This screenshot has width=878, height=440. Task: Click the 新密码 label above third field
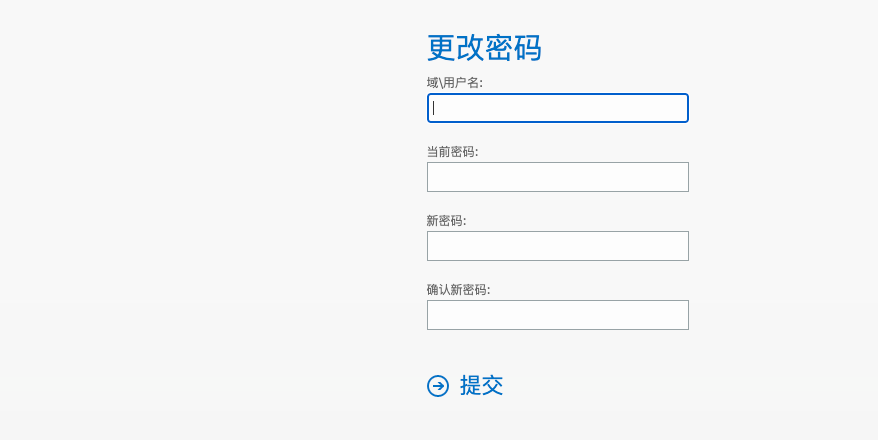[446, 221]
